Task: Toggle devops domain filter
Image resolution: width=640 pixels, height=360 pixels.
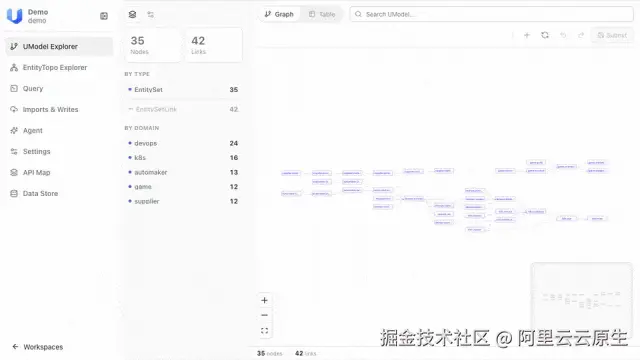Action: (183, 143)
